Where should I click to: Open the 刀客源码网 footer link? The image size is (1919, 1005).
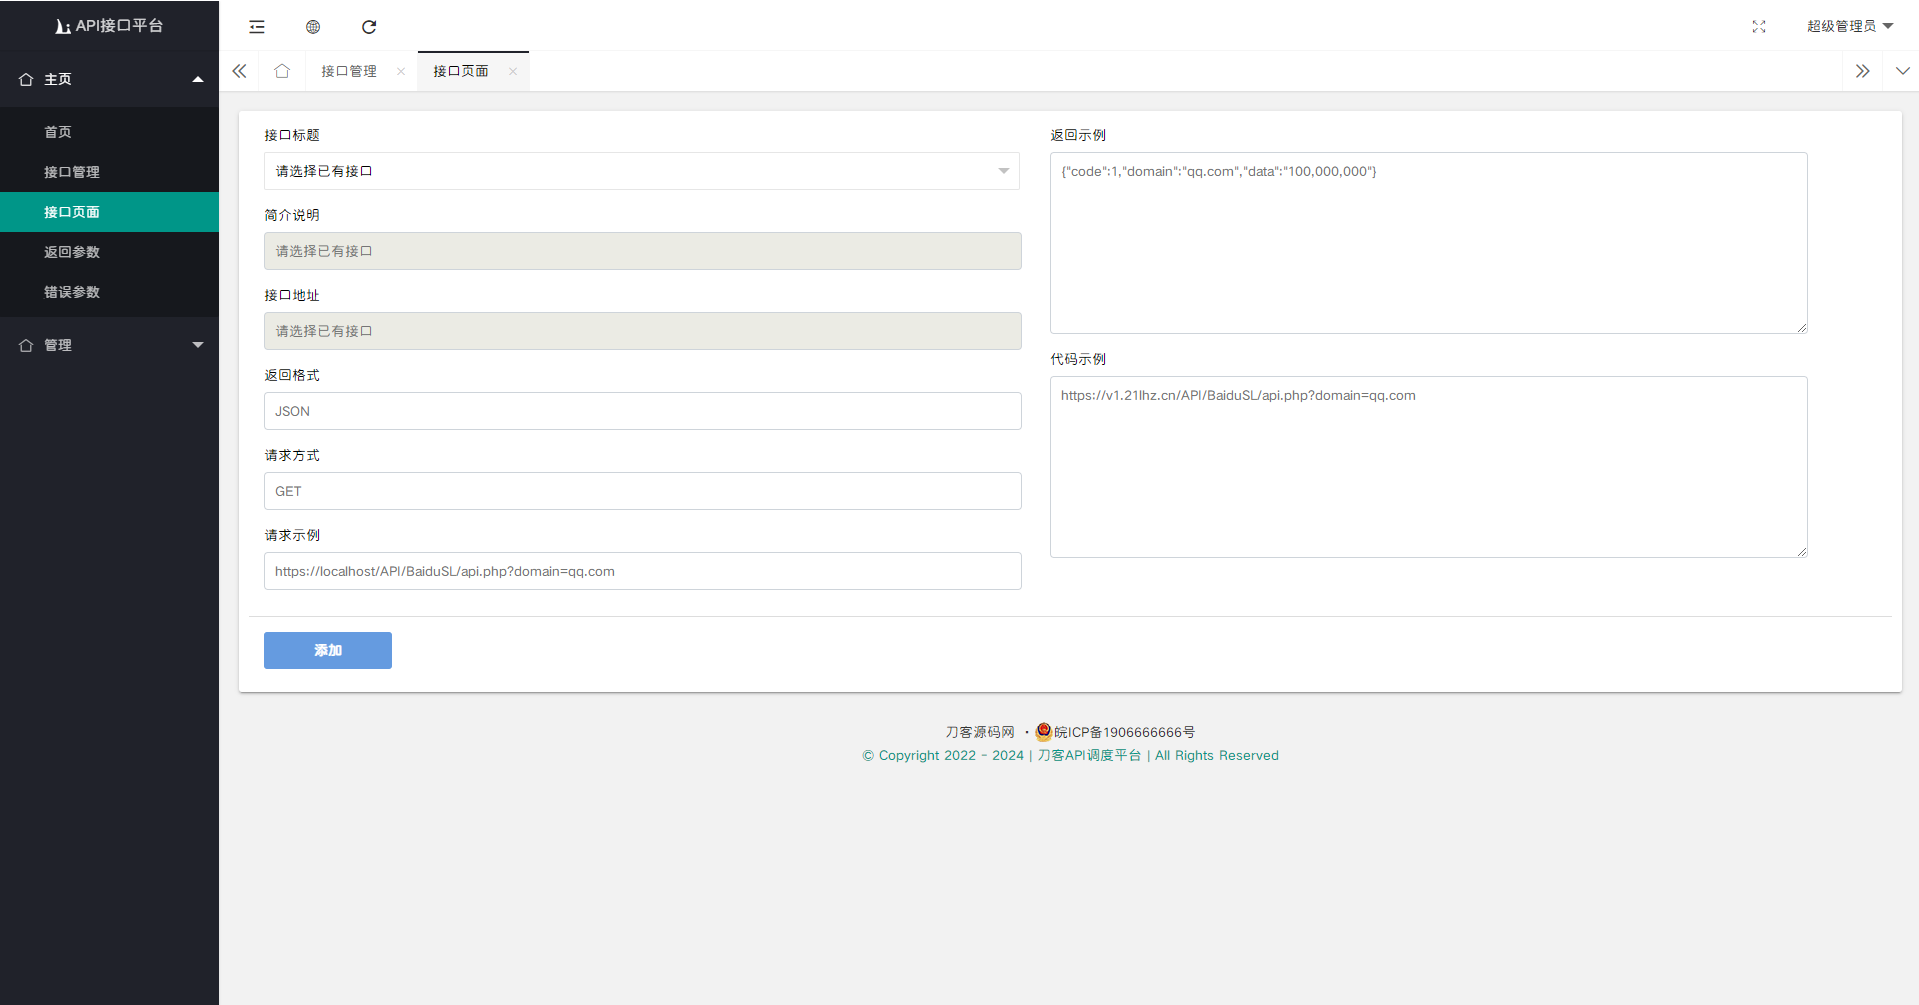980,732
